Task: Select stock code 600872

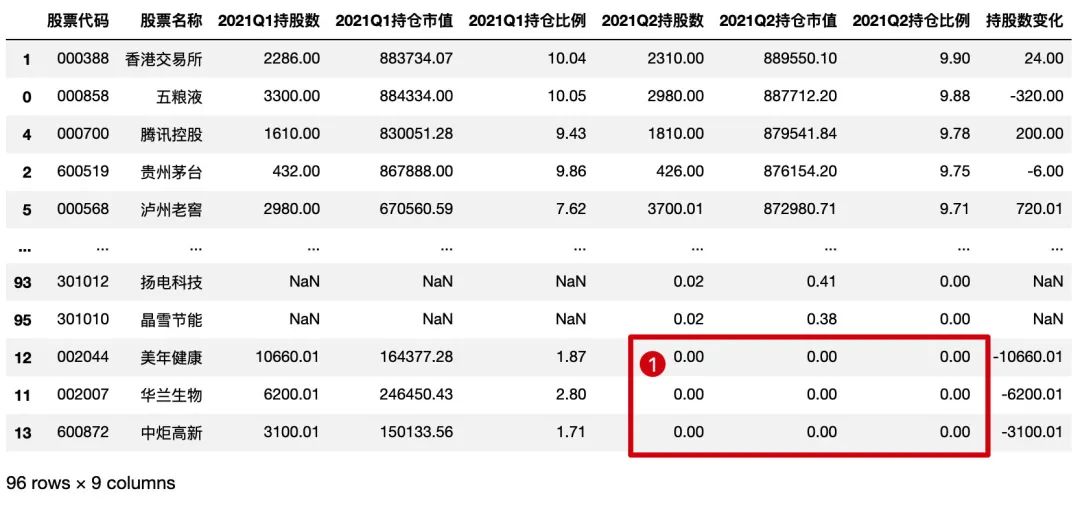Action: (83, 432)
